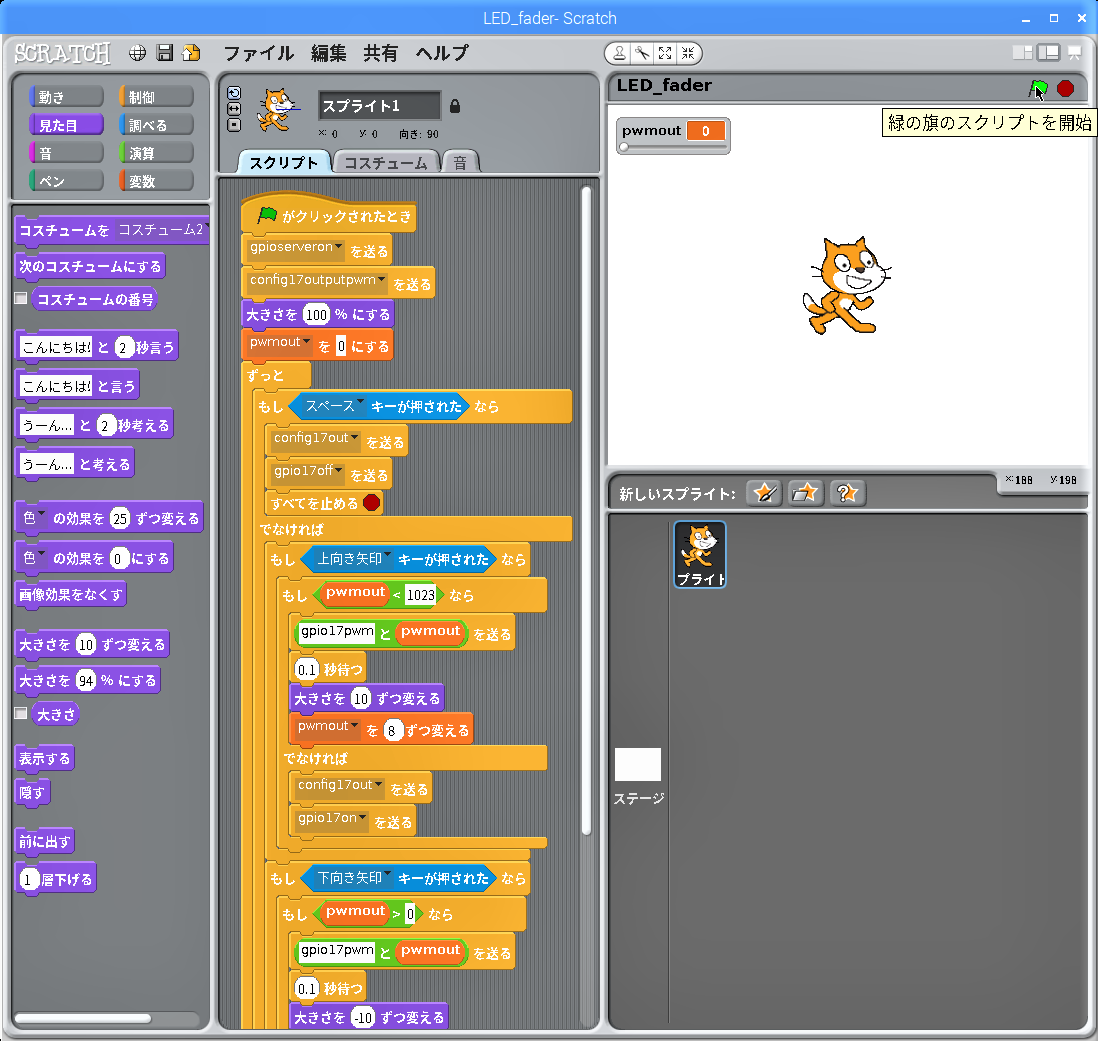Edit the 1023 value in comparison block

click(x=420, y=594)
